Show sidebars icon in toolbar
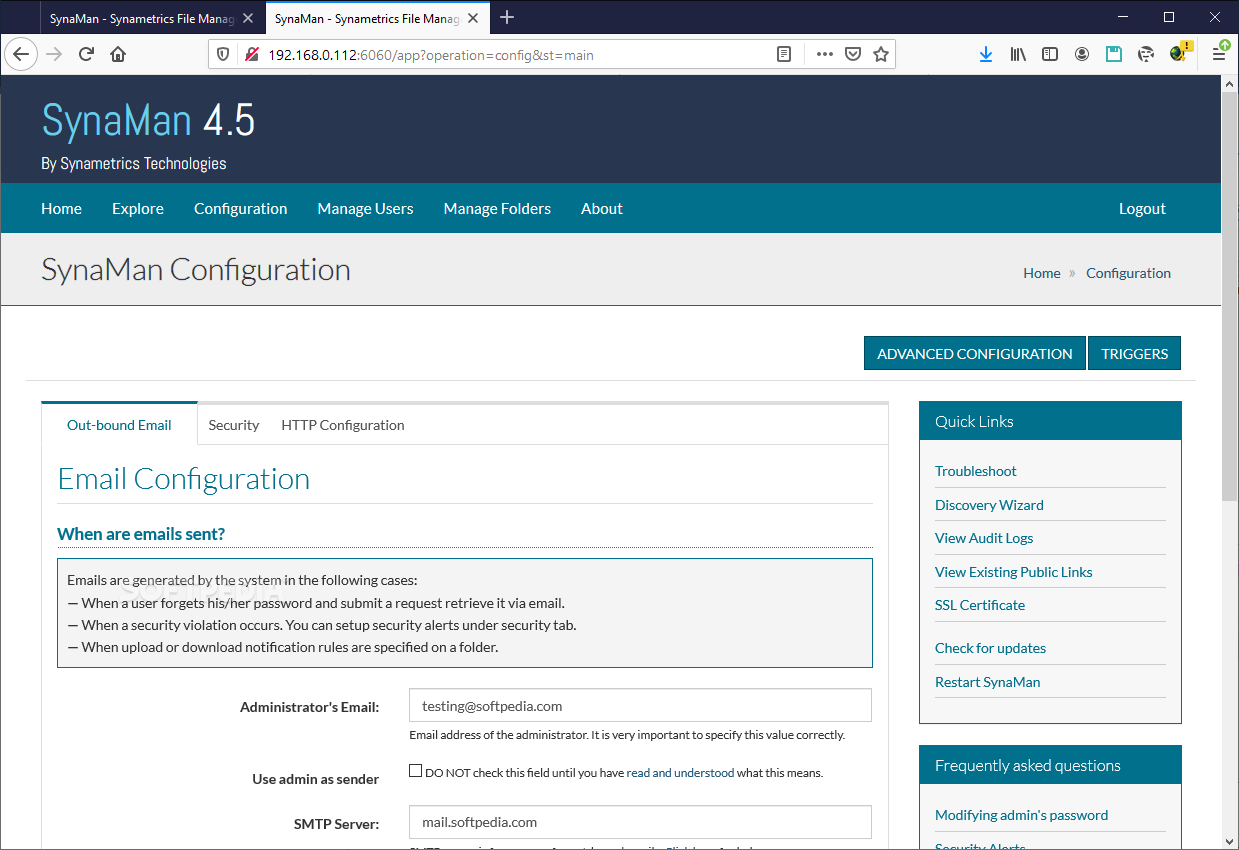This screenshot has height=850, width=1239. (x=1050, y=54)
